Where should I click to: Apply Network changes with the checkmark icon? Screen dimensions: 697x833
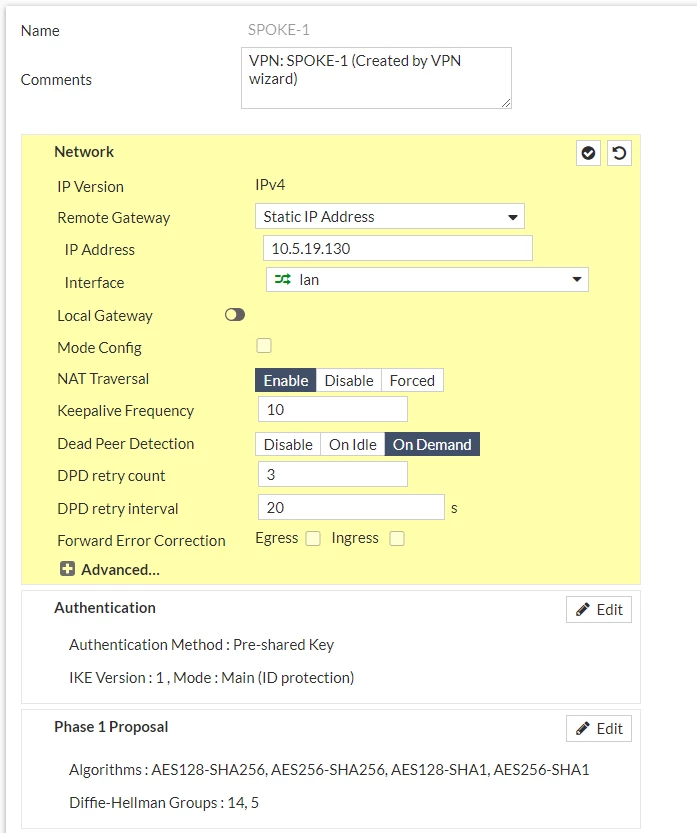pos(588,154)
